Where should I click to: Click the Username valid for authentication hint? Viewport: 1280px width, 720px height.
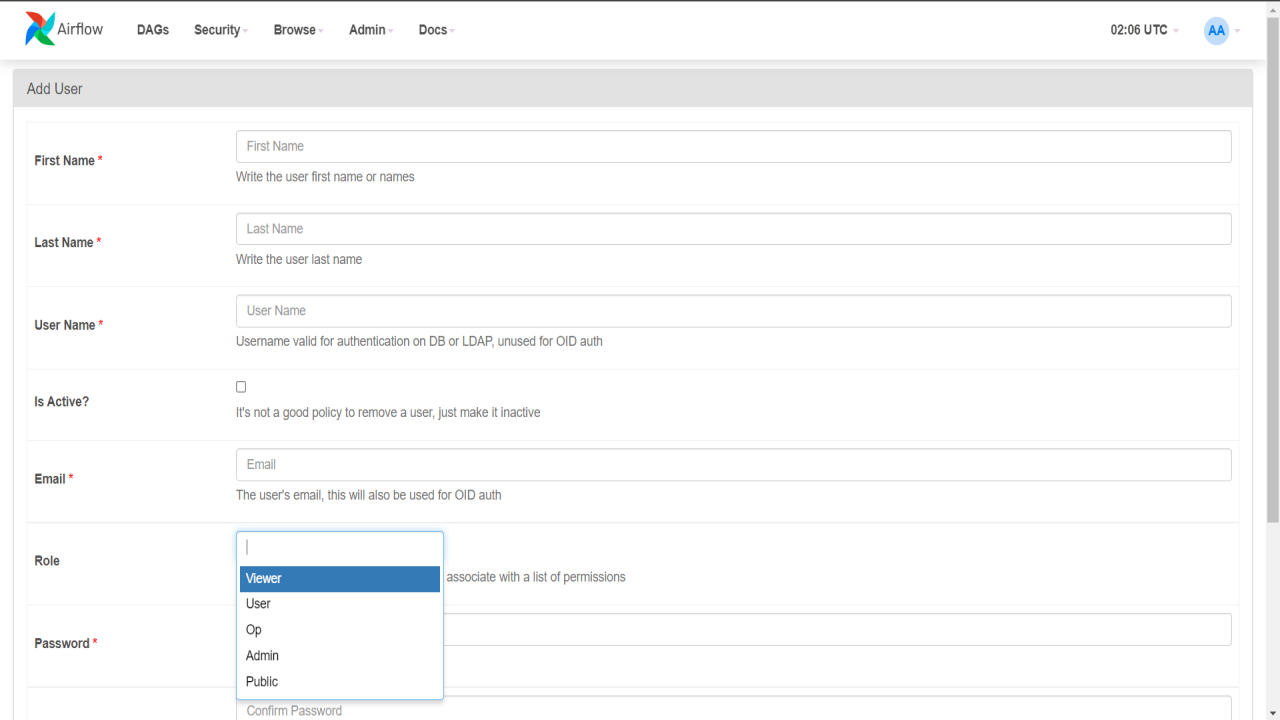[x=419, y=341]
